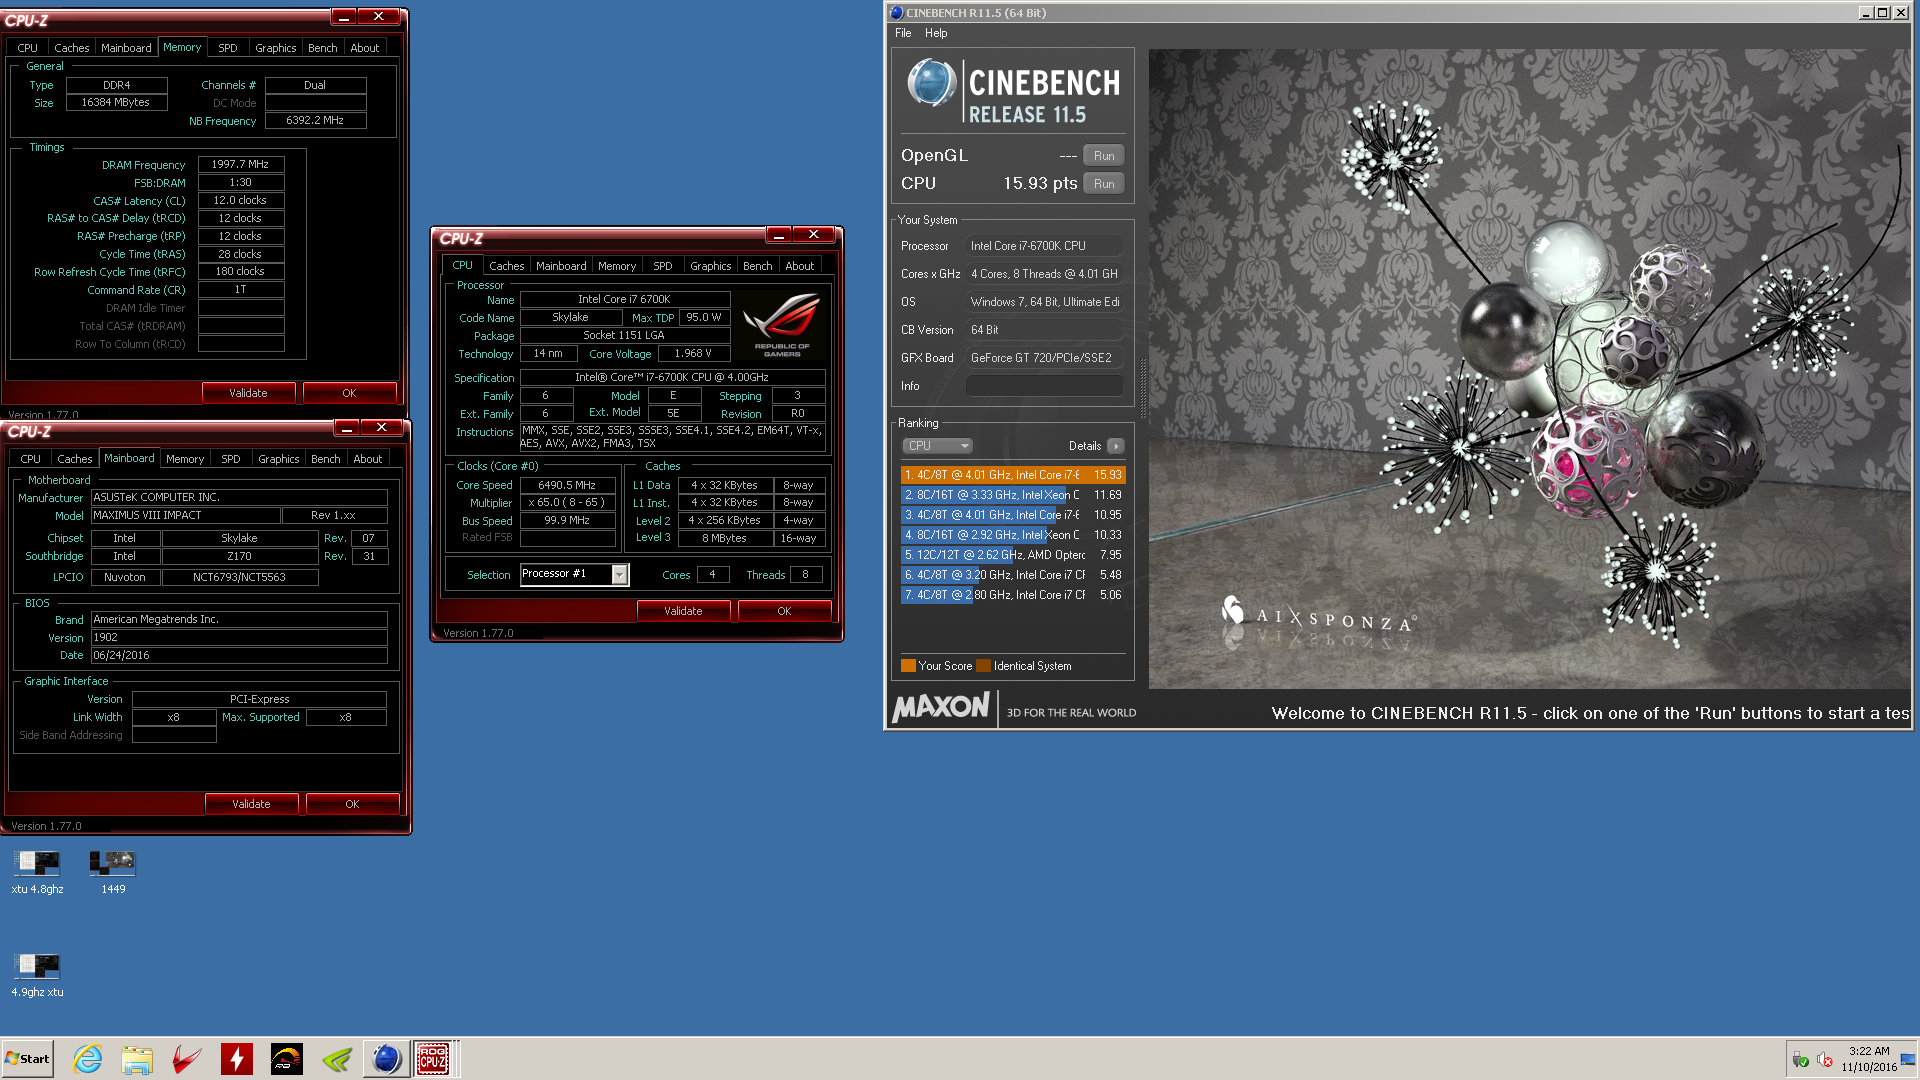Screen dimensions: 1920x1080
Task: Click OK in the Memory window
Action: [349, 393]
